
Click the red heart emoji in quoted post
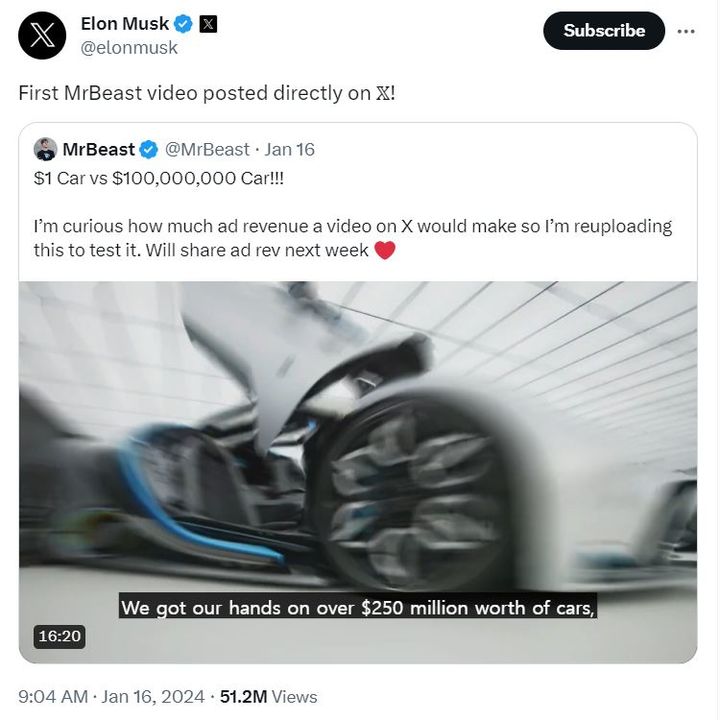385,250
